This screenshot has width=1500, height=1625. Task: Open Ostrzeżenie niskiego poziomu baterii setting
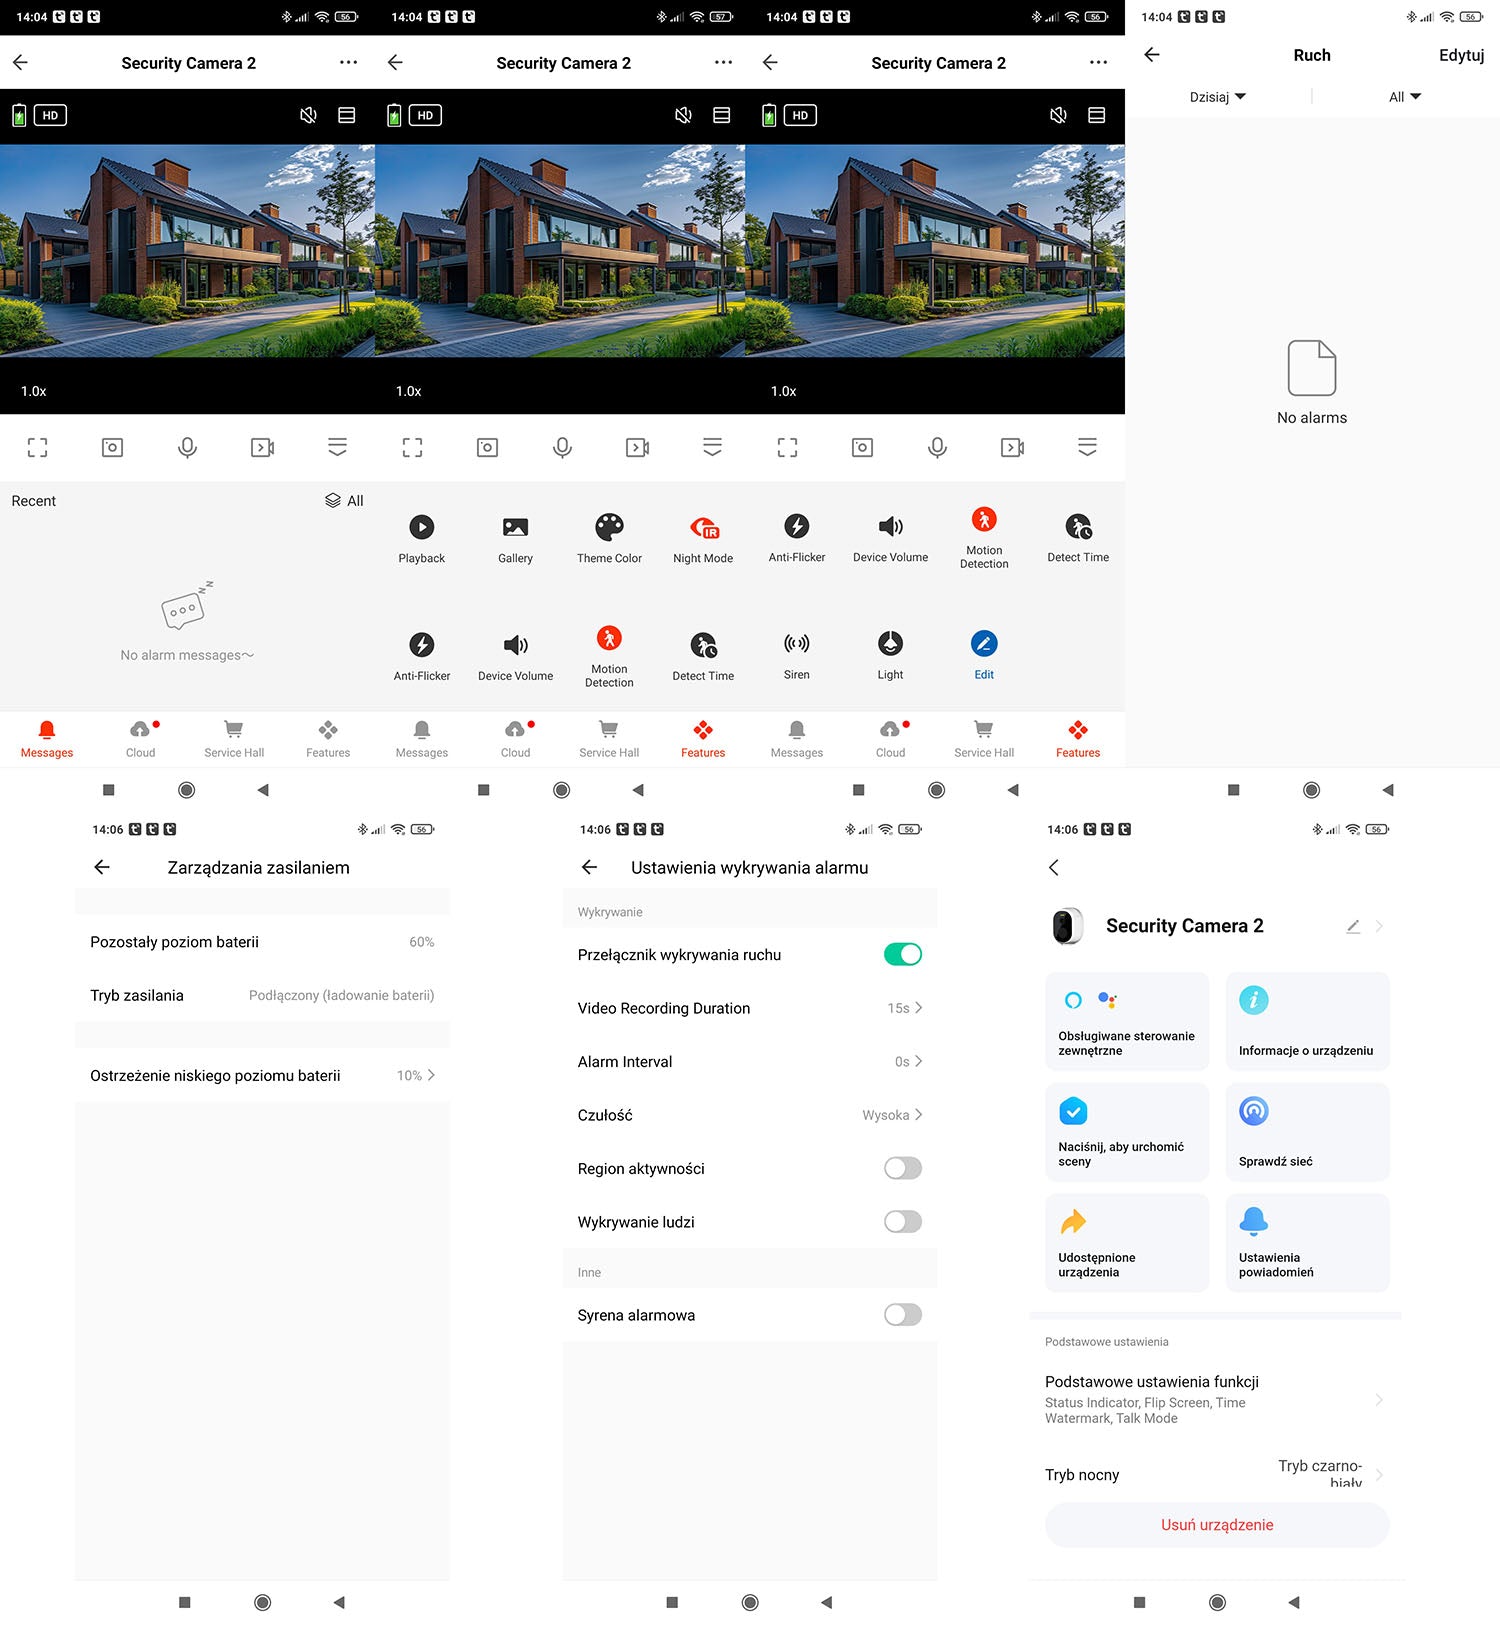click(262, 1076)
